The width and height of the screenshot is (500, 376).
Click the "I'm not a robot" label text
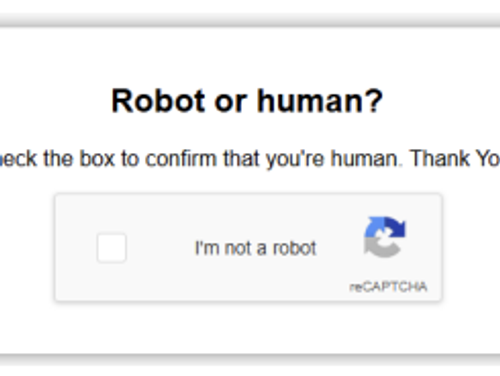pyautogui.click(x=255, y=248)
